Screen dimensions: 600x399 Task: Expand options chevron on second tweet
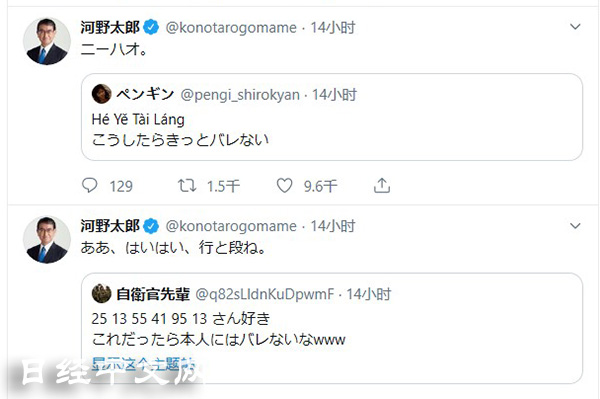click(575, 226)
